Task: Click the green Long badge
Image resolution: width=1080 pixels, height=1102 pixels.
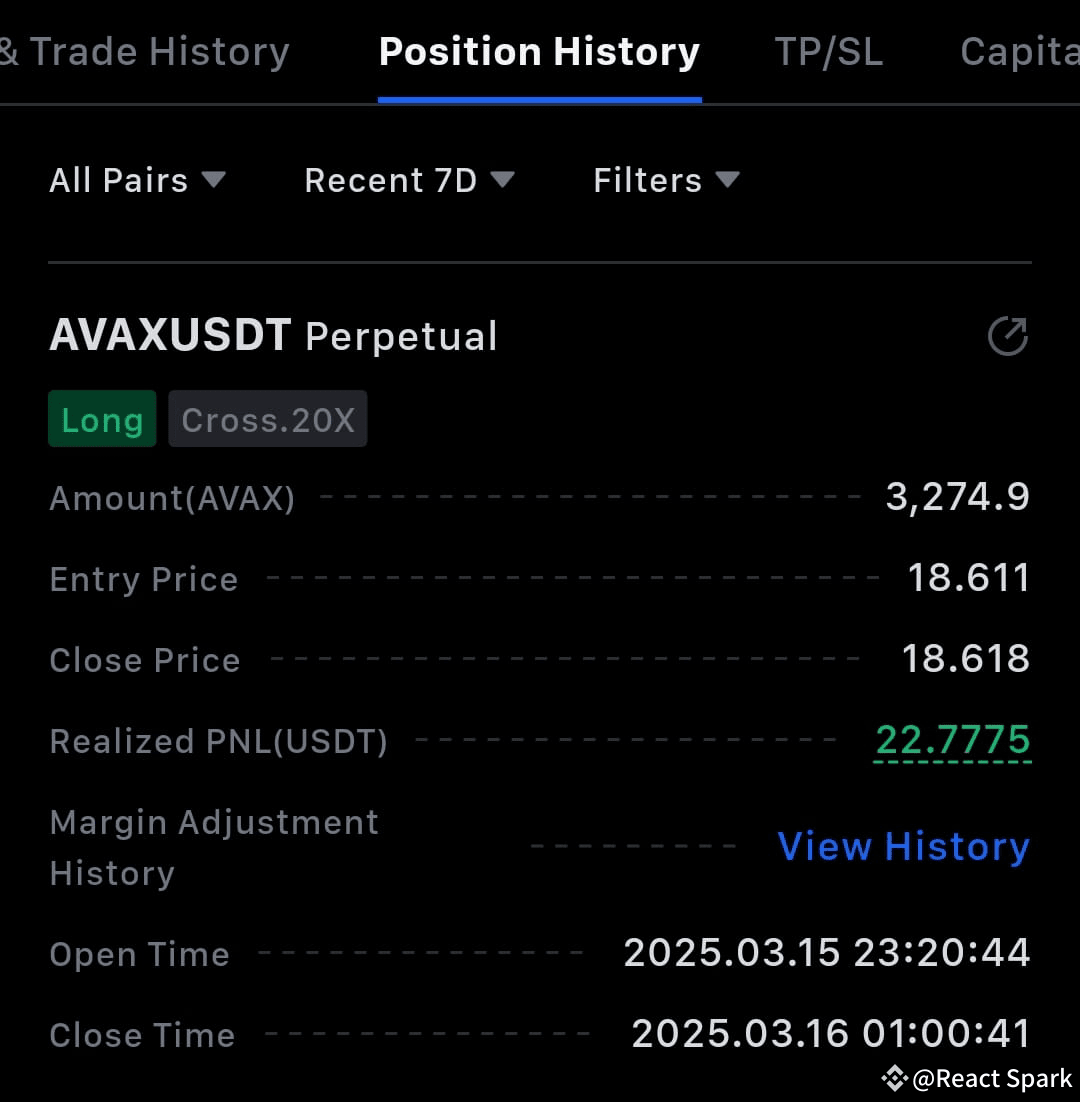Action: [x=103, y=419]
